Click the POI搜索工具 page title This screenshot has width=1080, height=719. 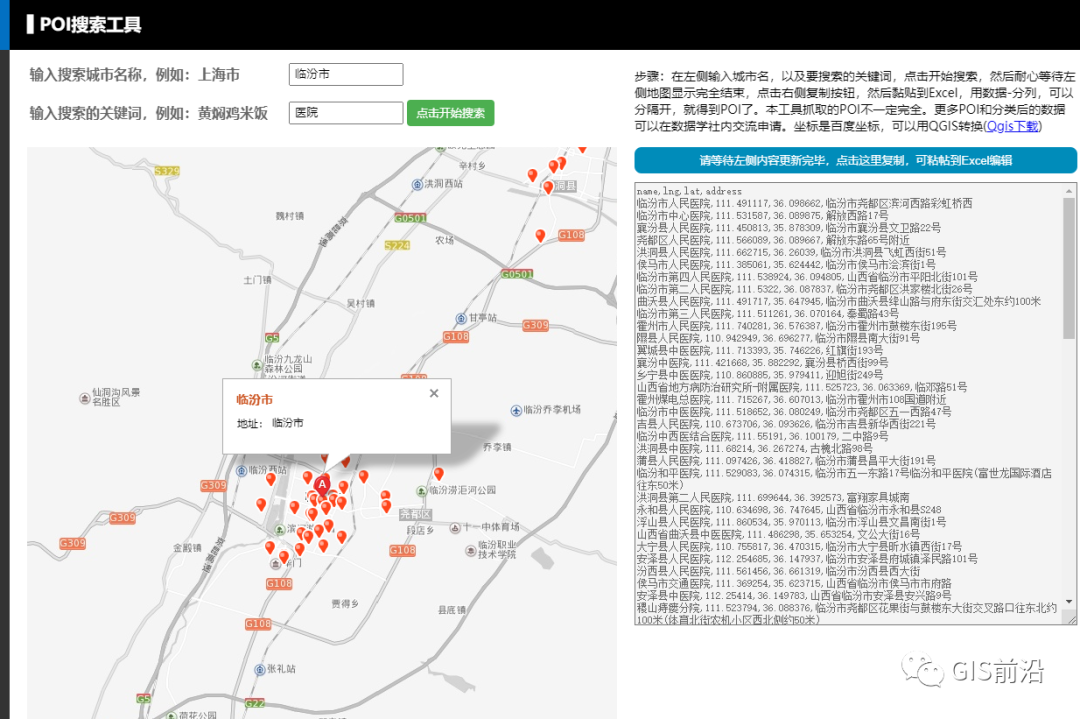[x=90, y=25]
